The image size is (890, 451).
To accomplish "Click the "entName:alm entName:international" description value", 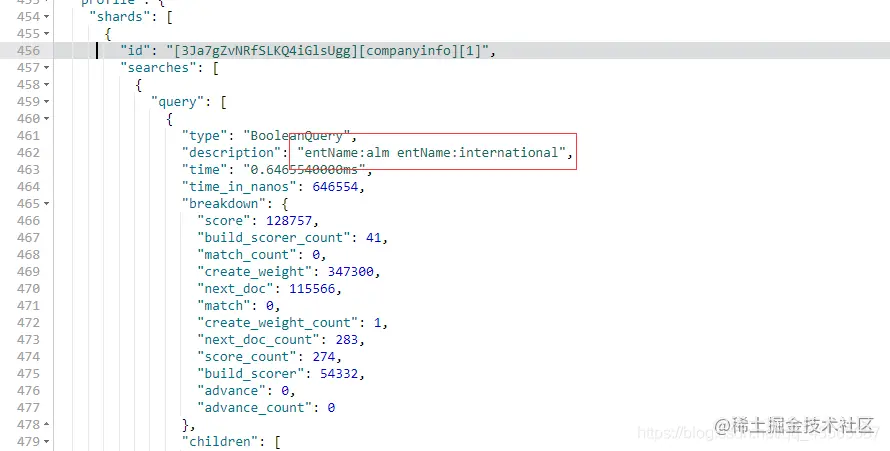I will click(431, 153).
